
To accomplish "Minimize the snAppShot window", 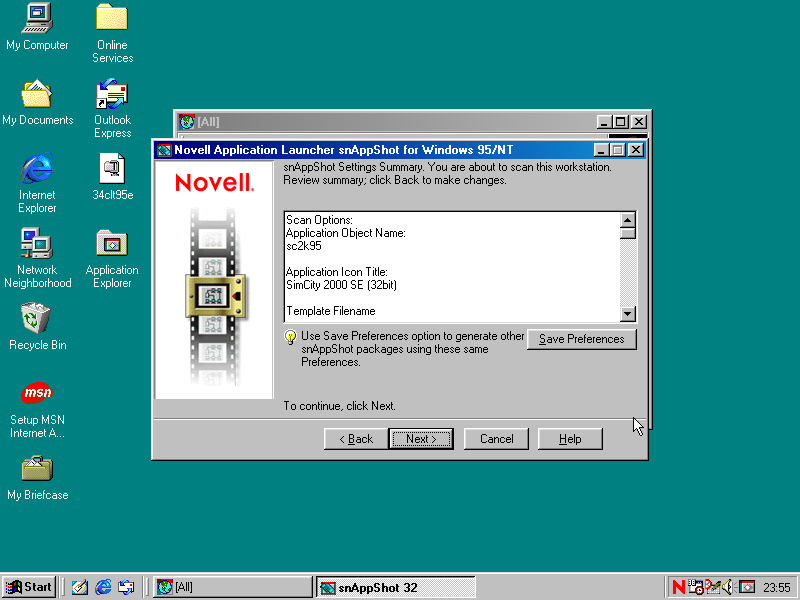I will coord(602,150).
